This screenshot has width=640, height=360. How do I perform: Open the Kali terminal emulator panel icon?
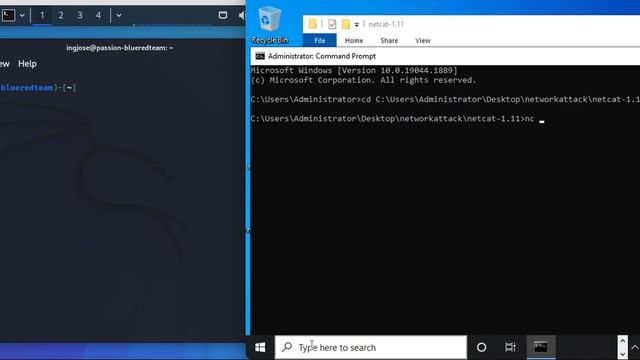pos(8,16)
